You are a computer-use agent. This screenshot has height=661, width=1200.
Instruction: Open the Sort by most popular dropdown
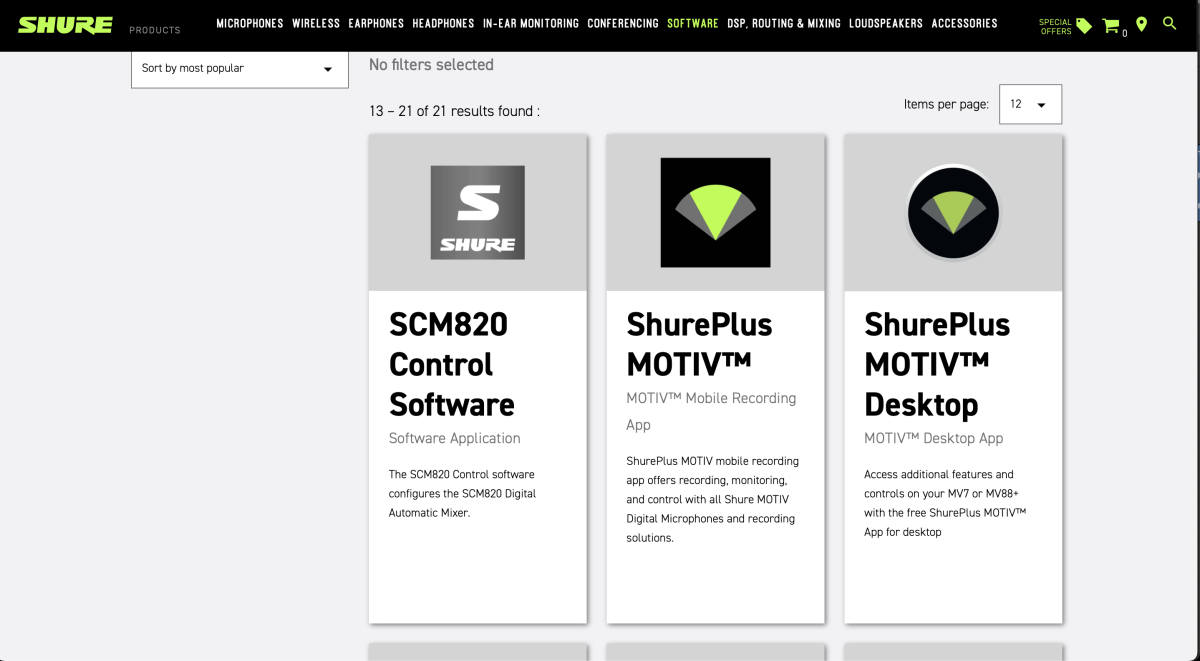(x=240, y=69)
